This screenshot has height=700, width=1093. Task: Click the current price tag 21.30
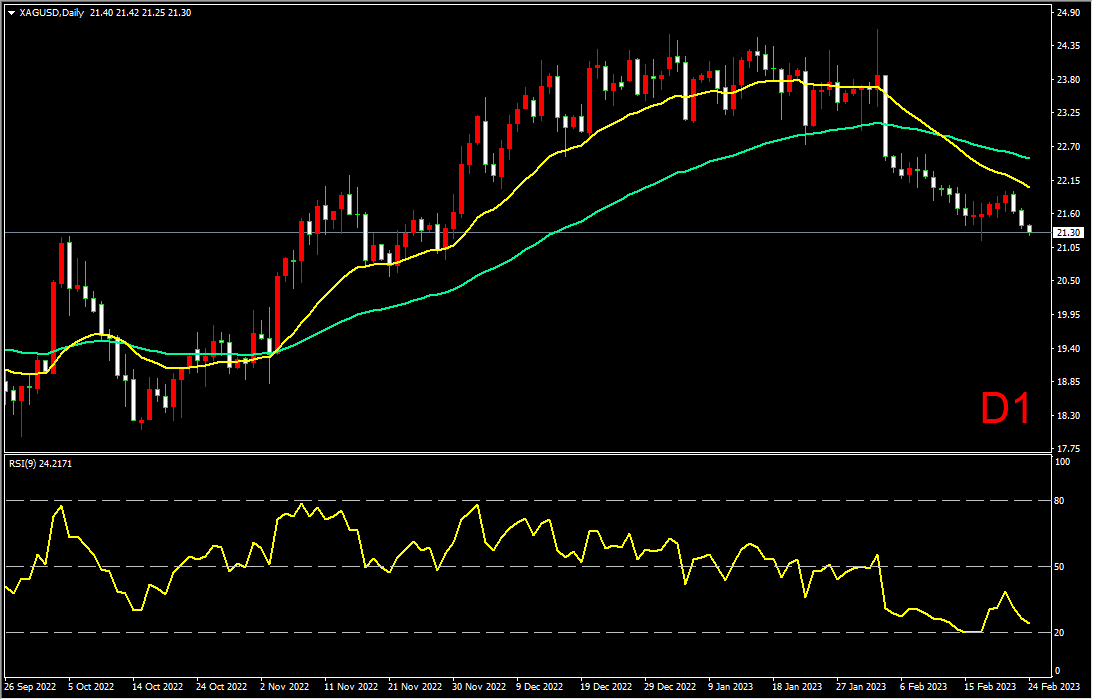1069,232
